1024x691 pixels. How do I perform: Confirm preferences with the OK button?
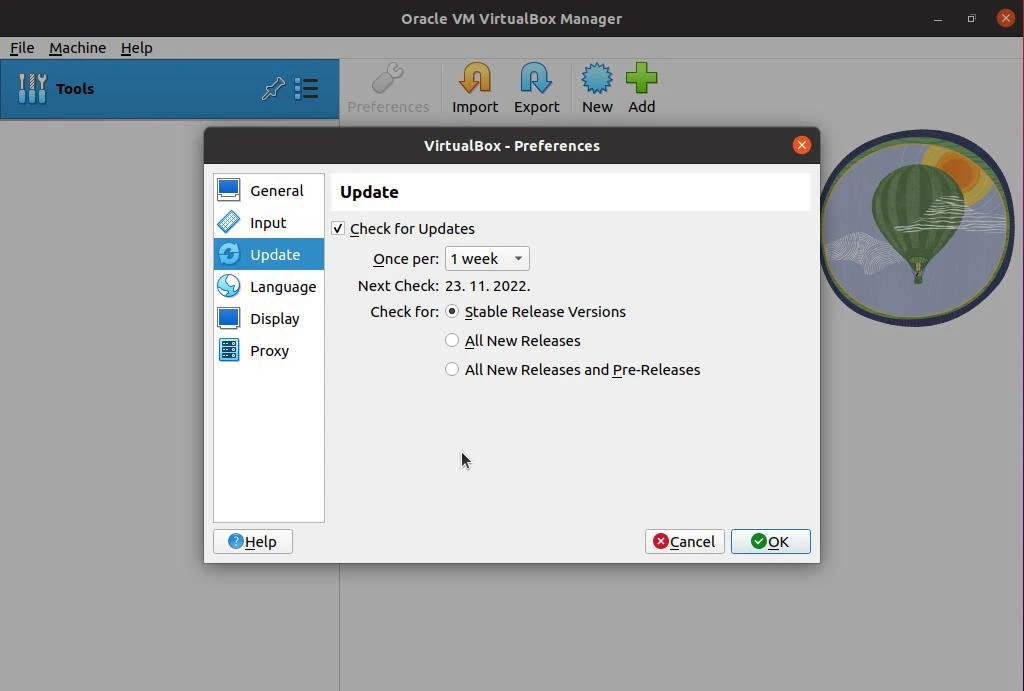point(770,541)
